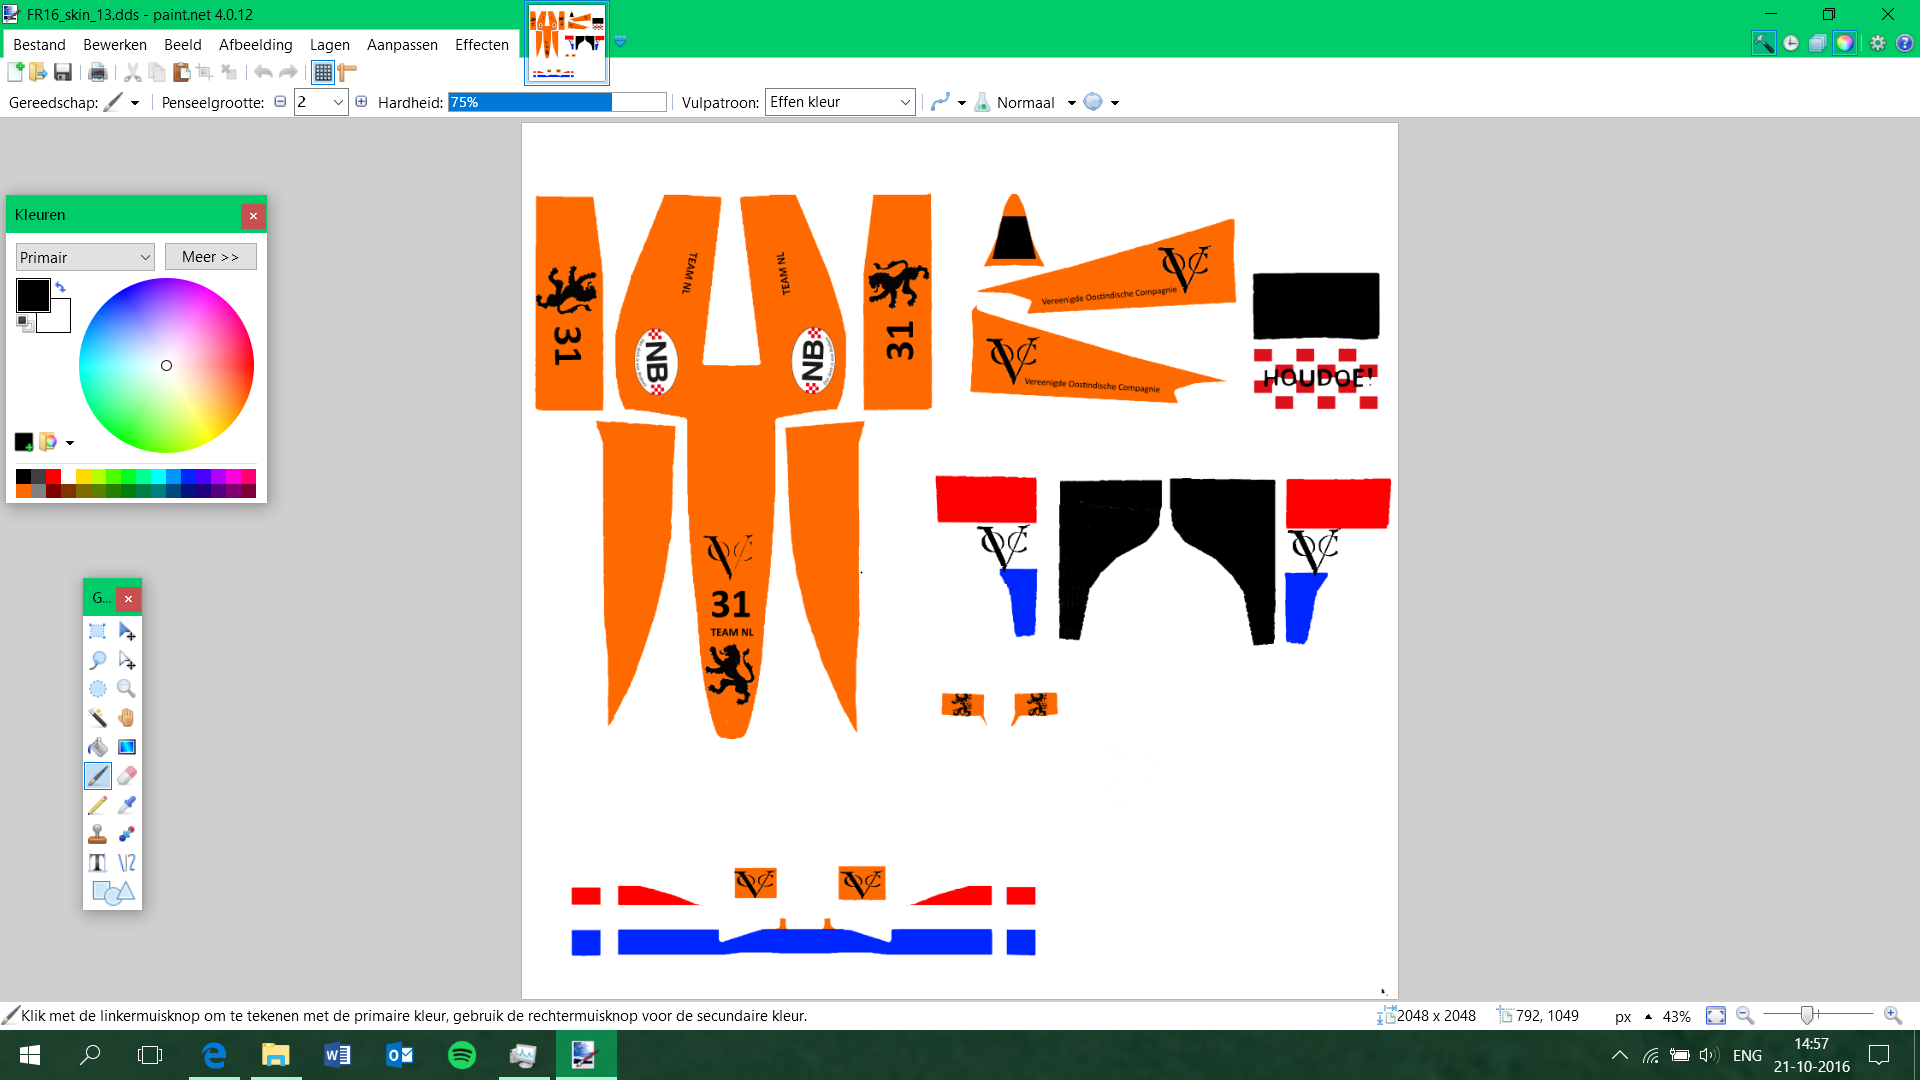The height and width of the screenshot is (1080, 1920).
Task: Select the Pencil tool
Action: click(x=97, y=805)
